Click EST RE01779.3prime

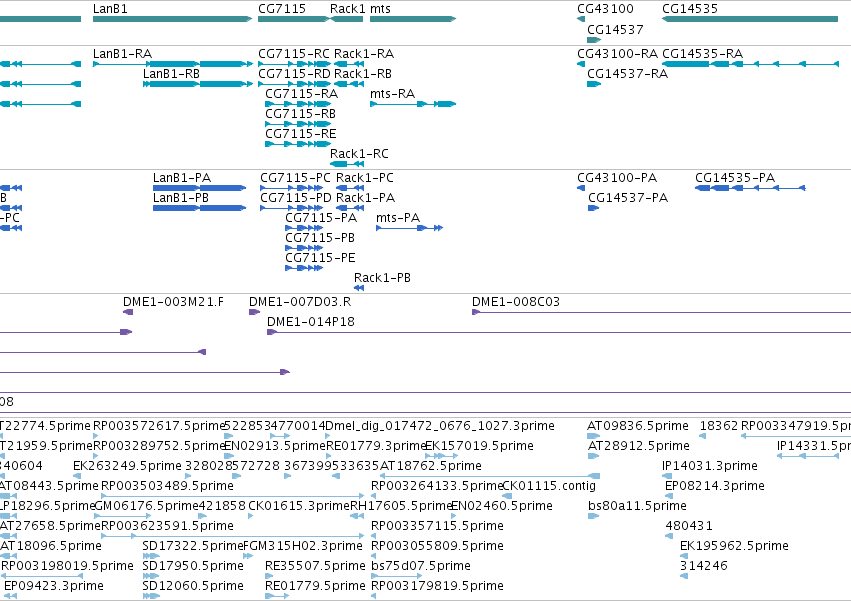click(329, 456)
